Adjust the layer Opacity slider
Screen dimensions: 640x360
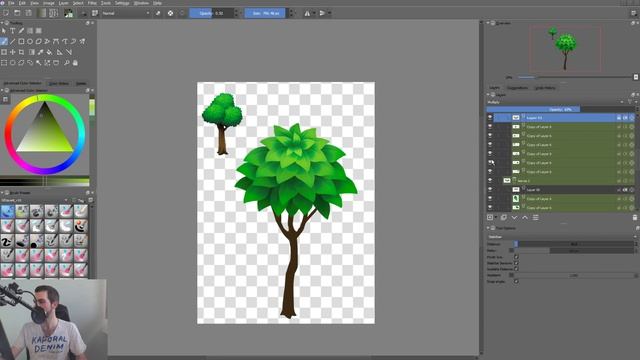pos(560,109)
